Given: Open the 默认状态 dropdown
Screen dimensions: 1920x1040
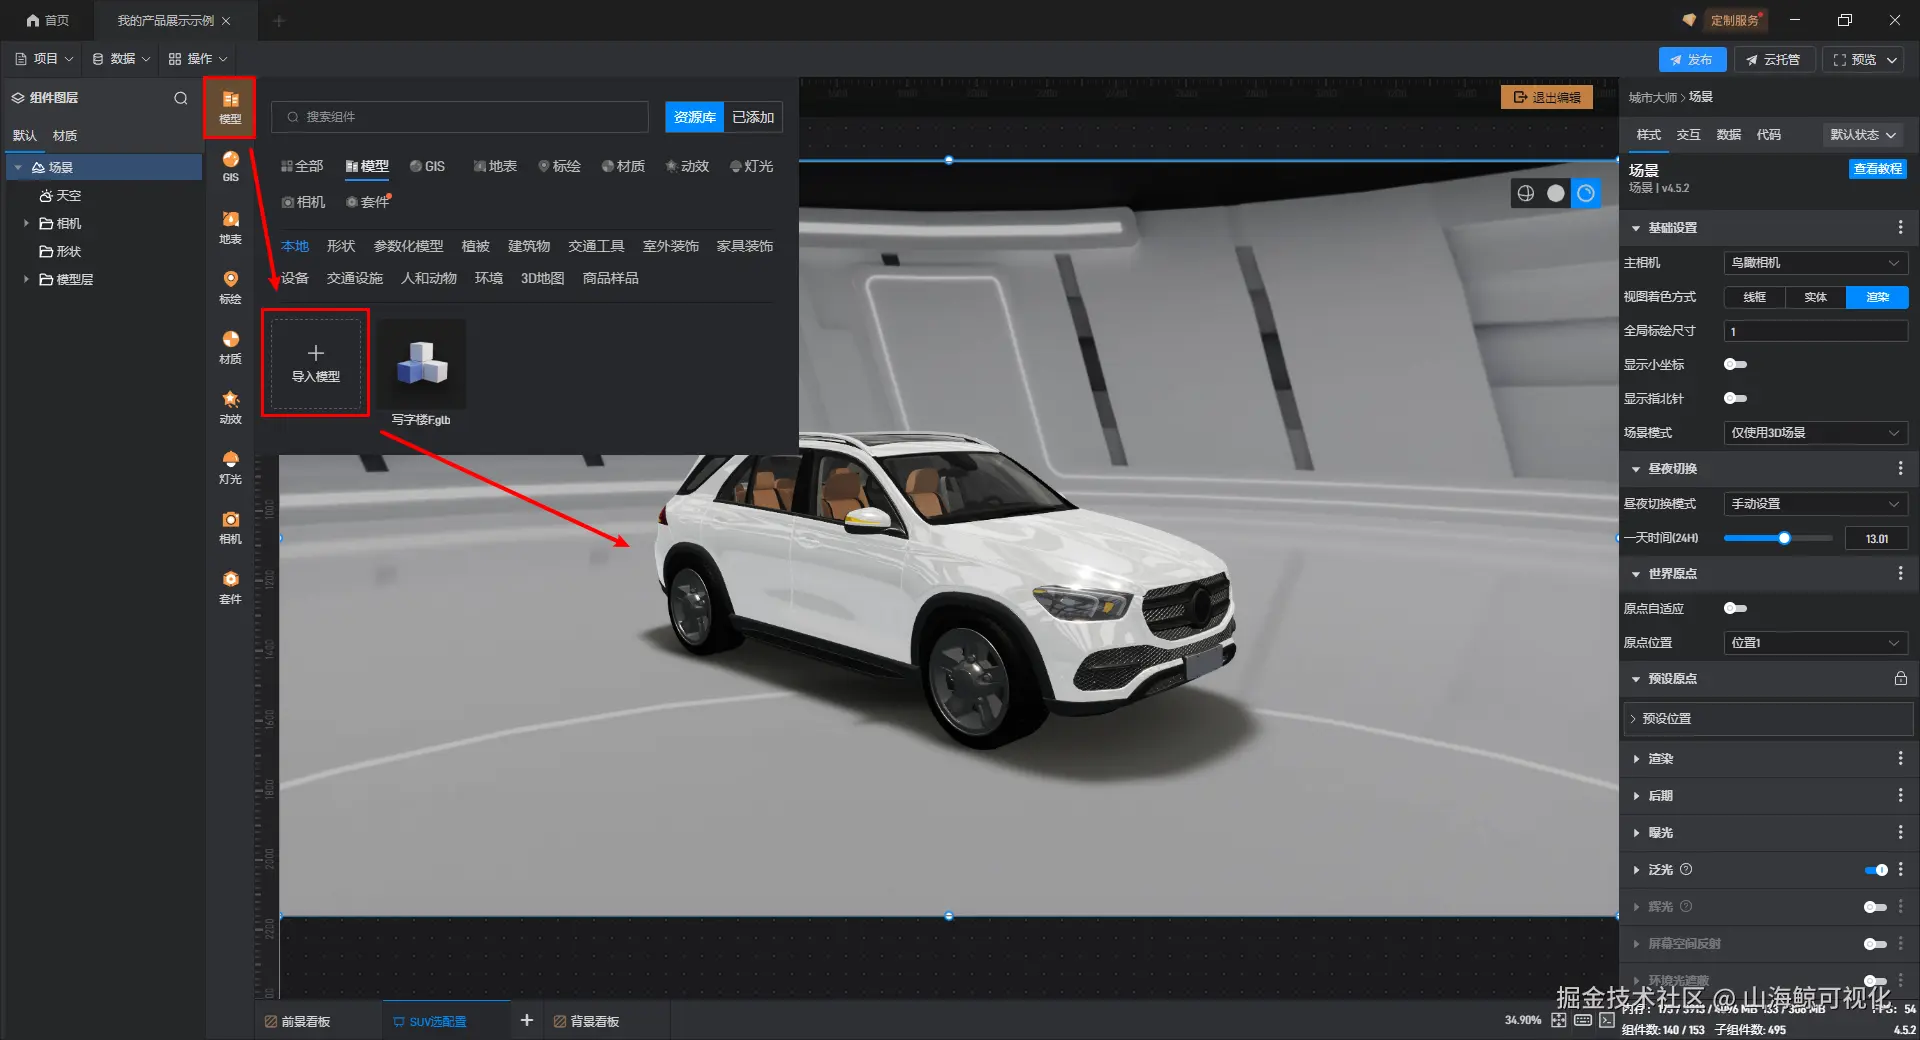Looking at the screenshot, I should (1863, 135).
